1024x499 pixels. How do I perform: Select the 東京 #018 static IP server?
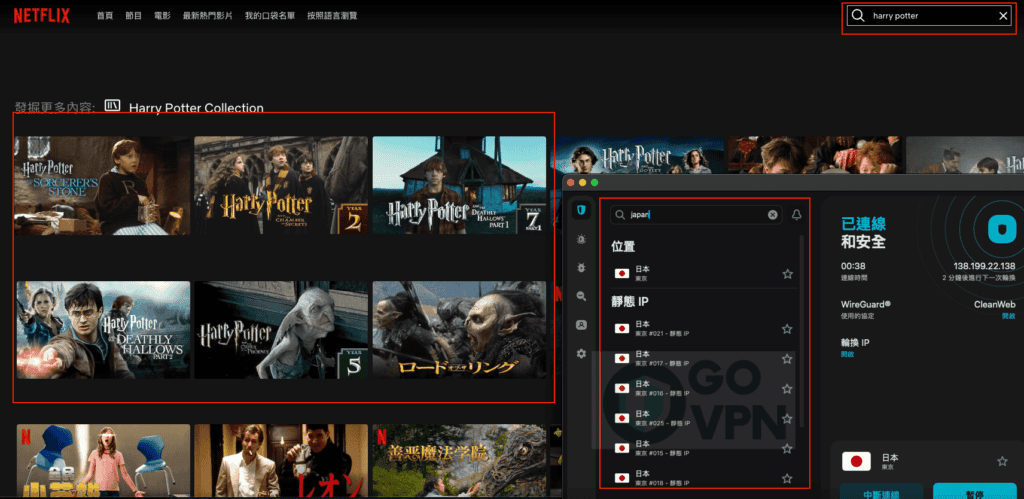coord(704,478)
